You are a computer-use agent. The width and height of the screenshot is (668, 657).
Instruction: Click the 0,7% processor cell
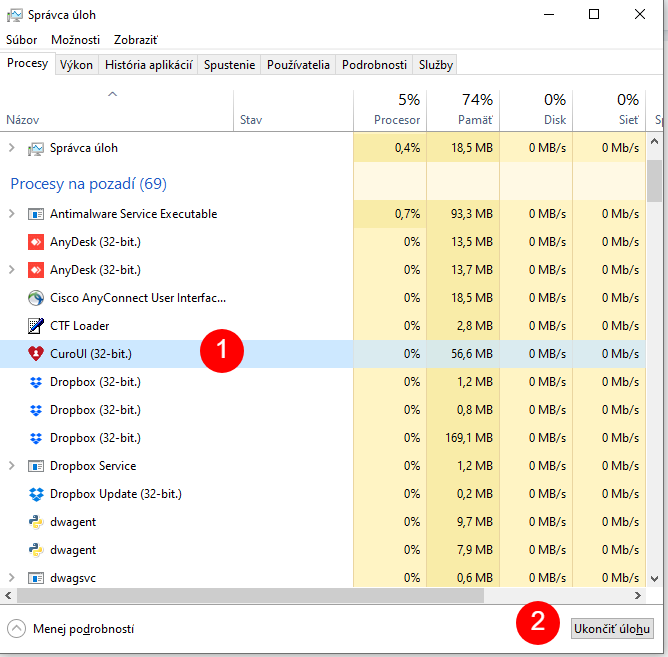click(390, 214)
